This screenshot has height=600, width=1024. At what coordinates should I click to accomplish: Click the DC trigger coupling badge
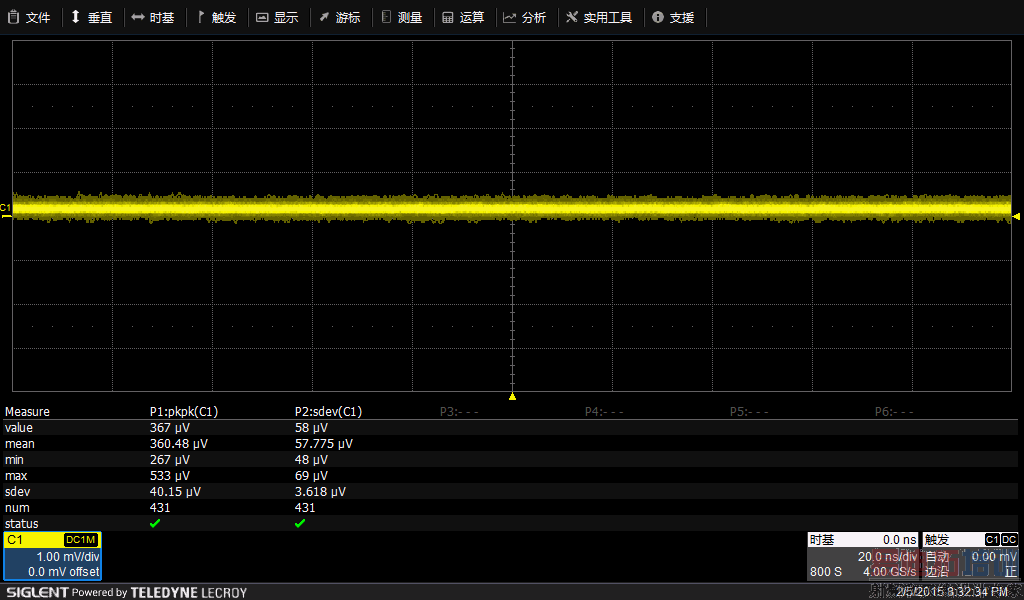pyautogui.click(x=1009, y=540)
